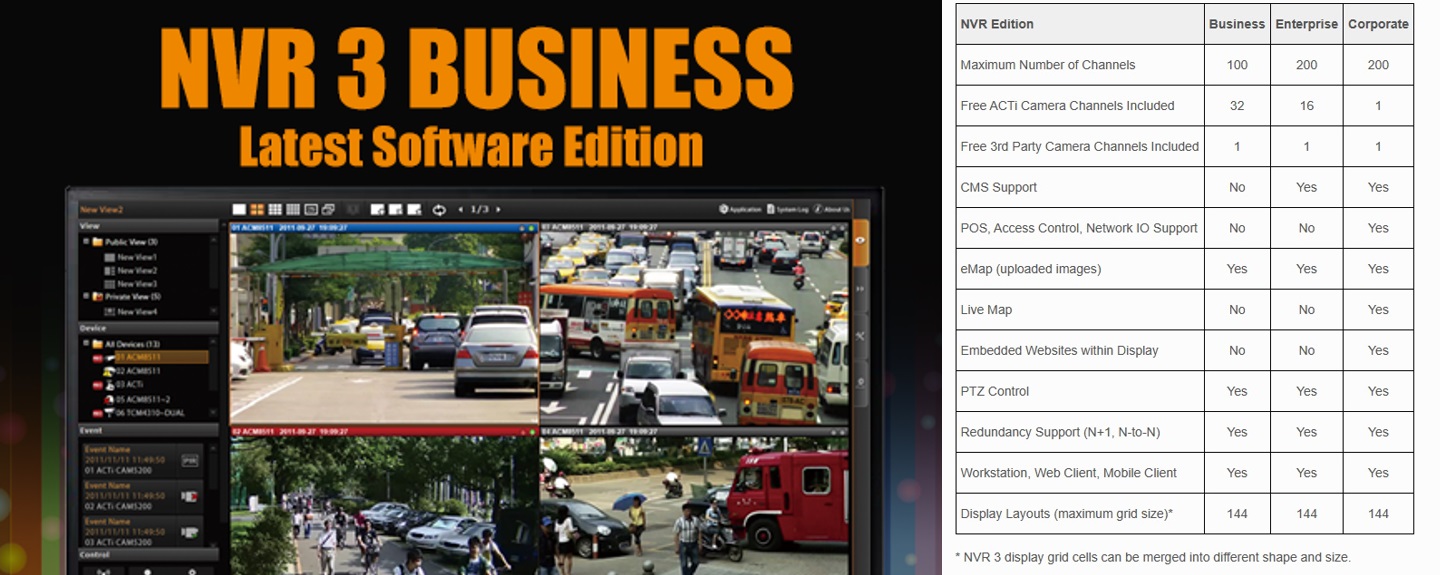
Task: Select highlighted device 01 ACM8511
Action: point(161,357)
